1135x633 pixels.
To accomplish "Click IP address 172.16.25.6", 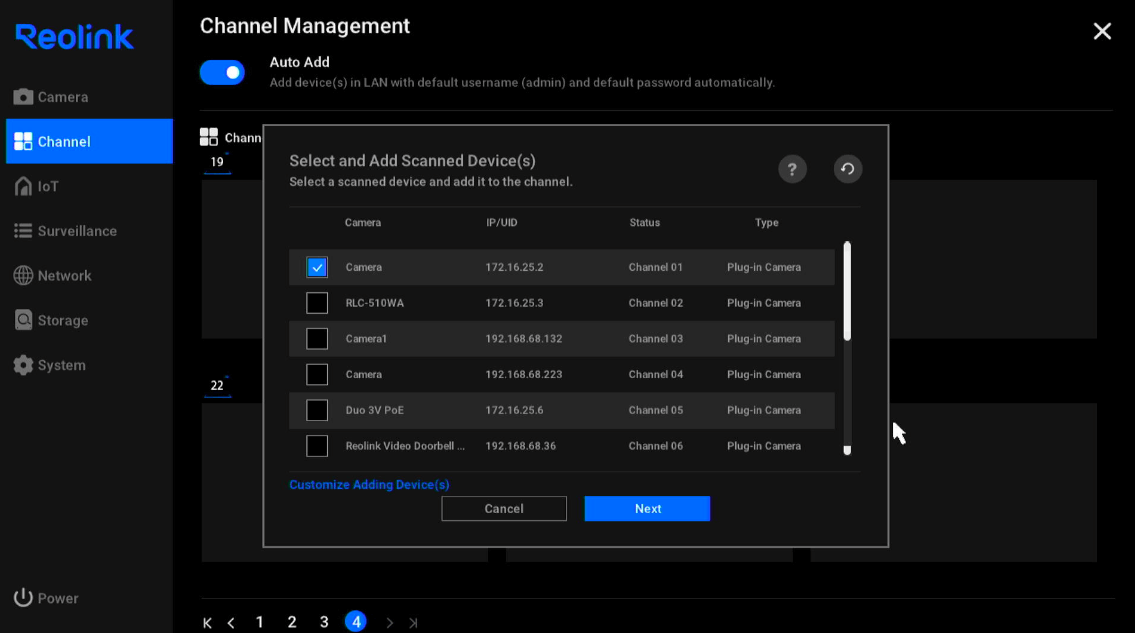I will pos(514,410).
